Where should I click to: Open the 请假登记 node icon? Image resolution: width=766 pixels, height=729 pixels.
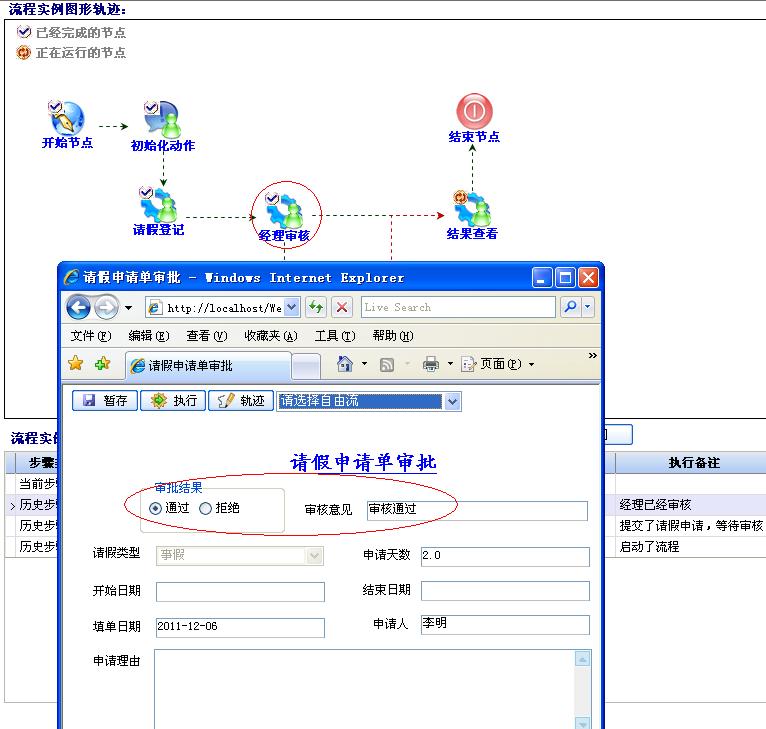[158, 205]
